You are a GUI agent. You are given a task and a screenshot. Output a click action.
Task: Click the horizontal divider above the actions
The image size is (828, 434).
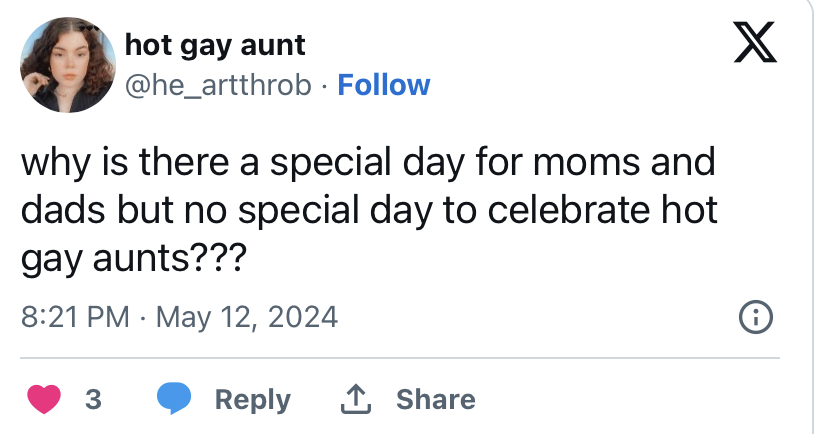(x=400, y=358)
